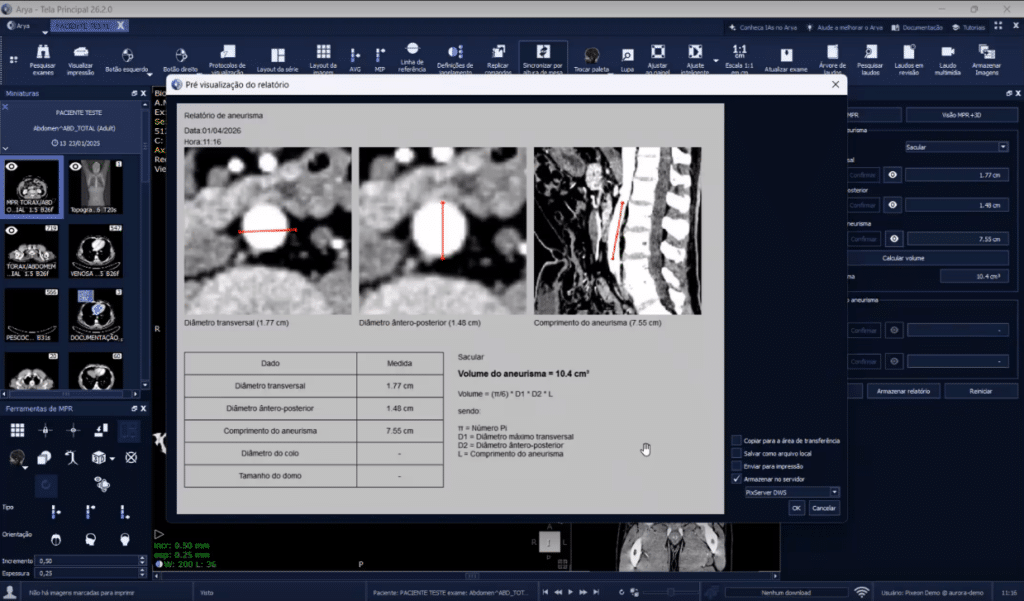Toggle eye icon beside 1.77 cm field
Viewport: 1024px width, 601px height.
[892, 174]
